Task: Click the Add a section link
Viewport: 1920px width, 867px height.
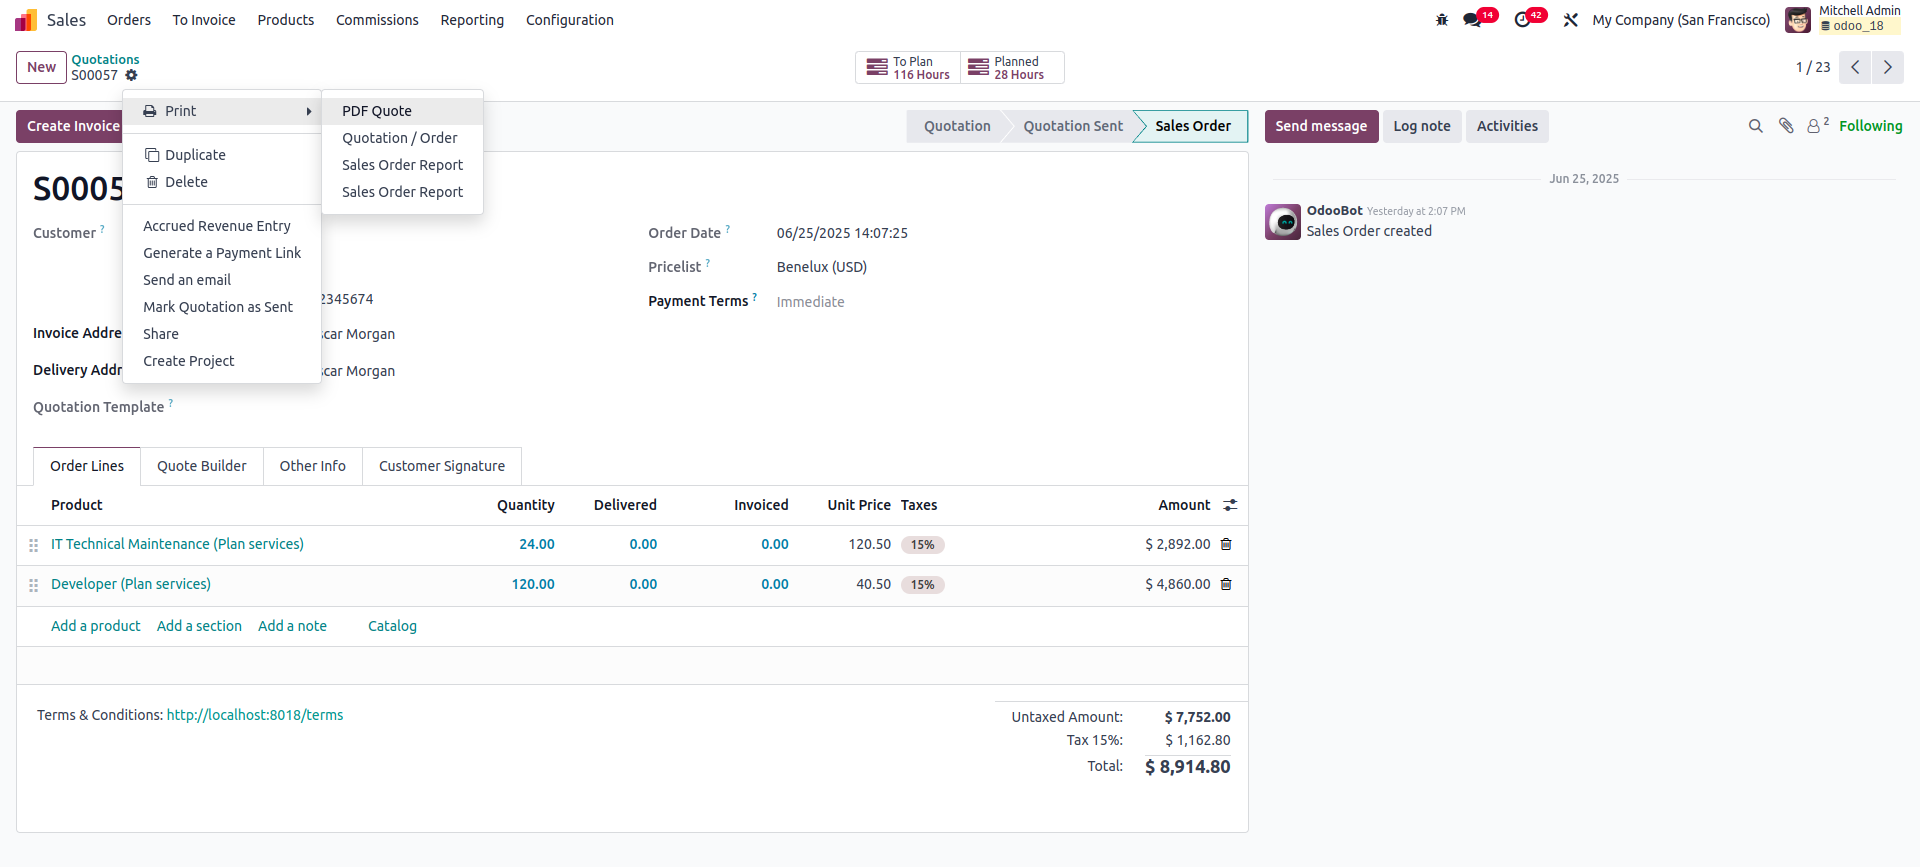Action: [x=199, y=626]
